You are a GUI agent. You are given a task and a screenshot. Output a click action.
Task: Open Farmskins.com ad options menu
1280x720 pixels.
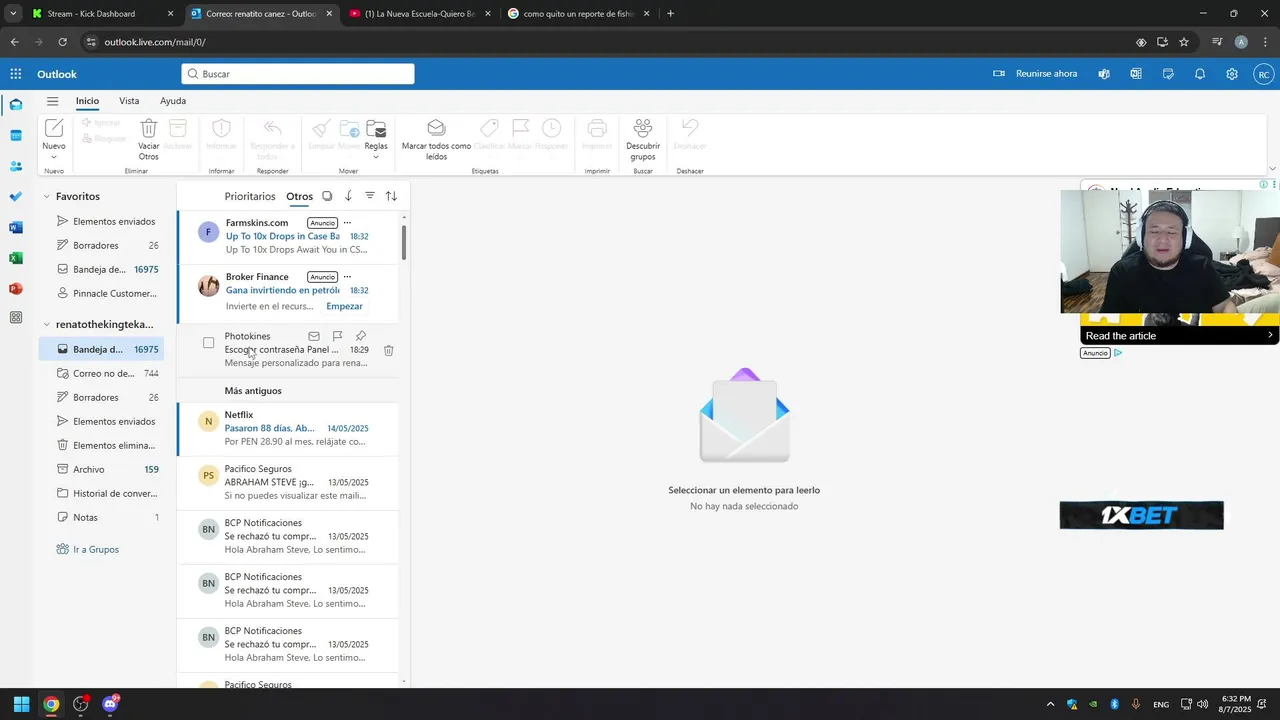pyautogui.click(x=347, y=222)
